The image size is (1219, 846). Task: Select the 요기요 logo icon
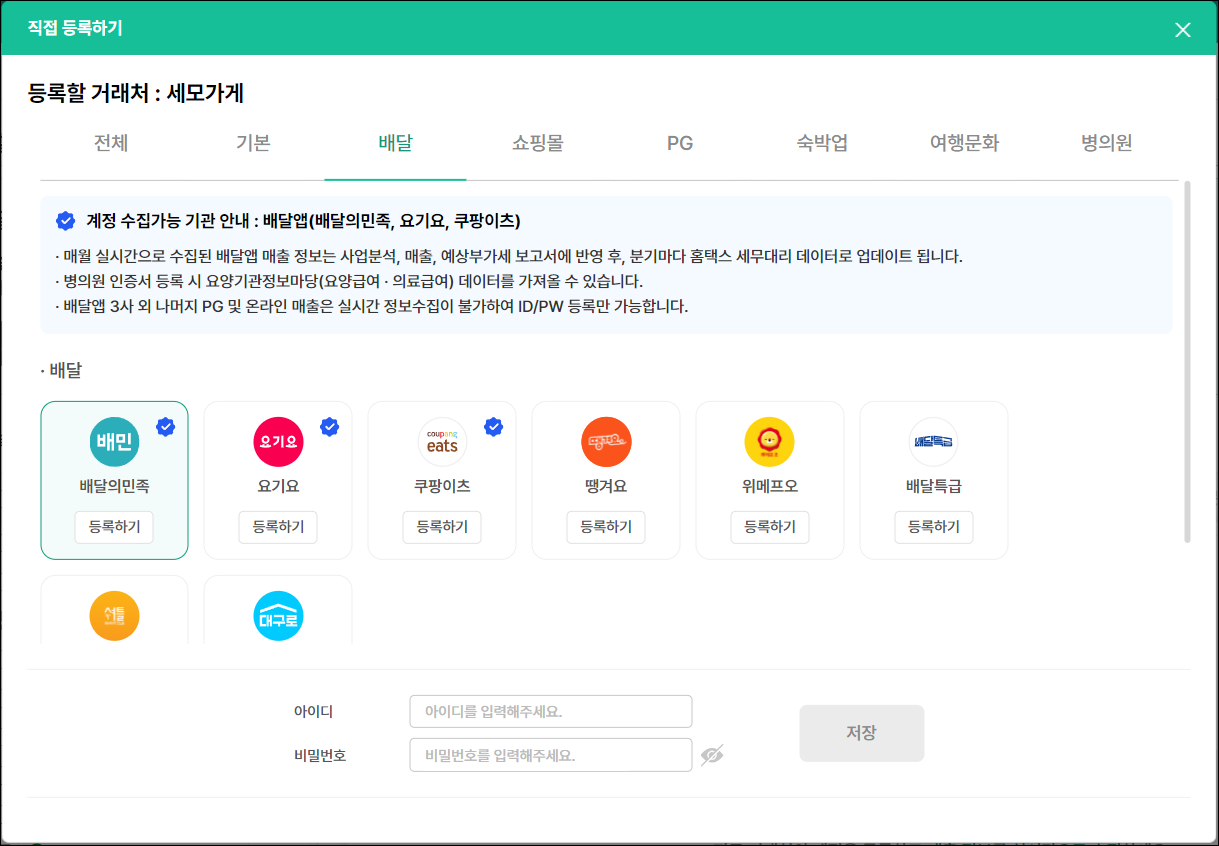tap(278, 442)
